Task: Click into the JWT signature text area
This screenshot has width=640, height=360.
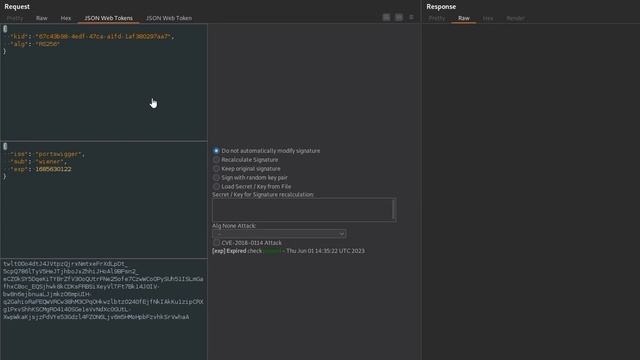Action: click(104, 309)
